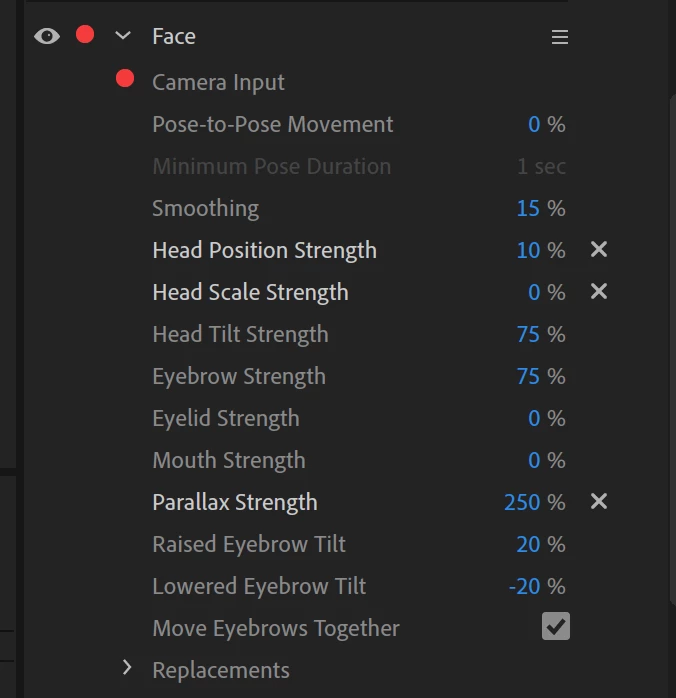Screen dimensions: 676x698
Task: Open the Face behavior hamburger menu
Action: point(560,37)
